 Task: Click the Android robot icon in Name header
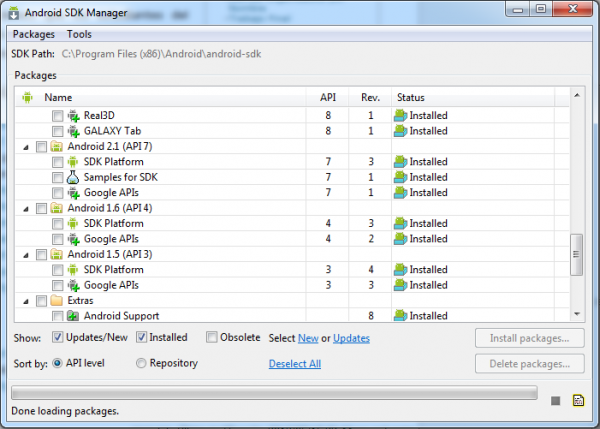pos(27,97)
